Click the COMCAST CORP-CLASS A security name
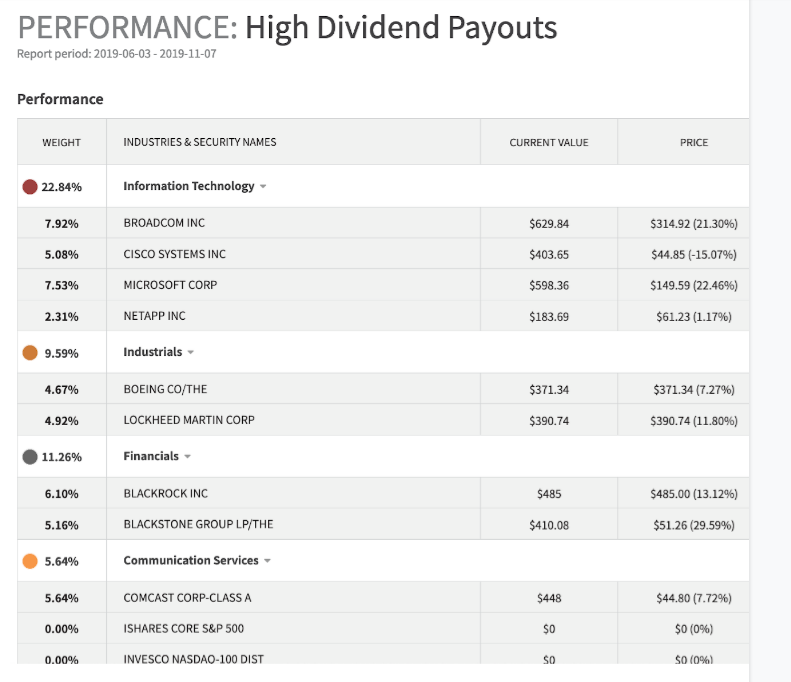Viewport: 791px width, 682px height. [x=187, y=598]
